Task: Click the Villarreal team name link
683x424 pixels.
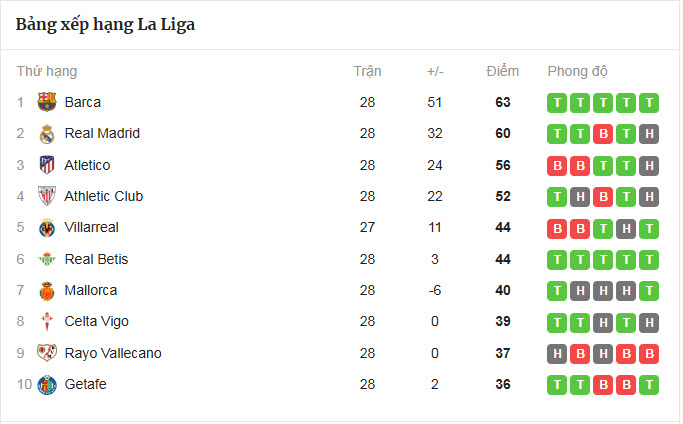Action: point(91,228)
